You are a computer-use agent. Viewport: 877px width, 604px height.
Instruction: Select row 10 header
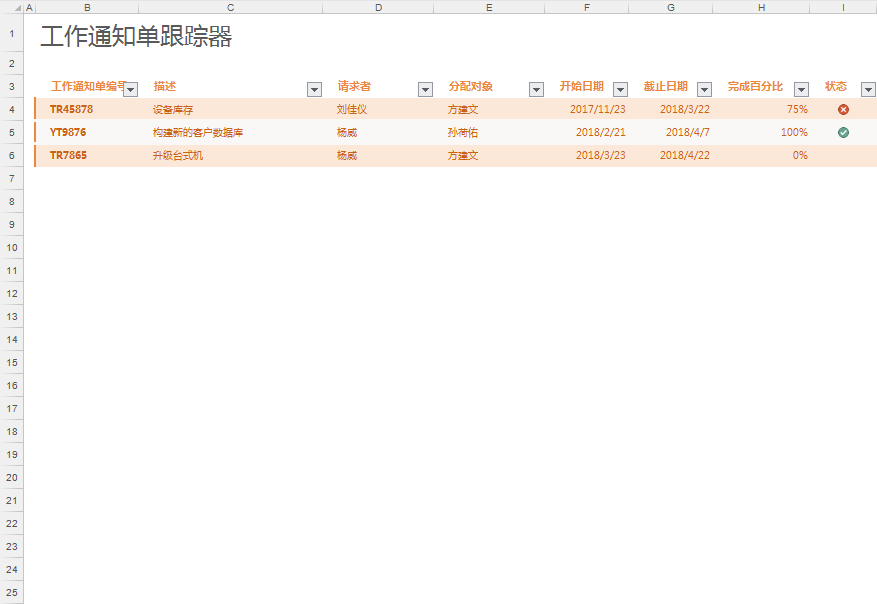point(11,247)
